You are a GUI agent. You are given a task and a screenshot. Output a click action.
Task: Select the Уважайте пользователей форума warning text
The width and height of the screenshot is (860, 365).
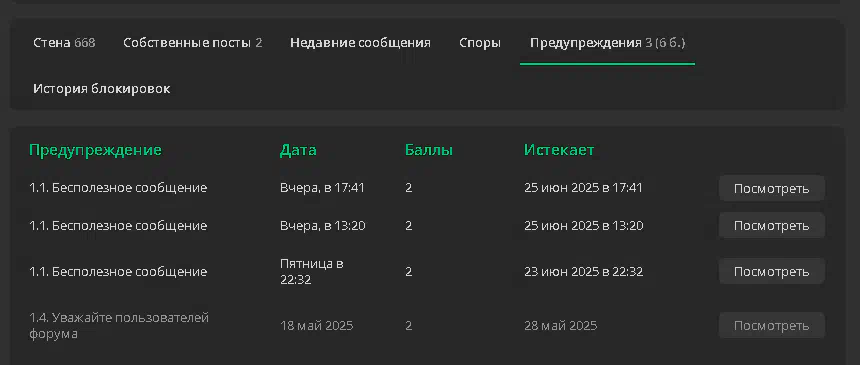(x=119, y=325)
